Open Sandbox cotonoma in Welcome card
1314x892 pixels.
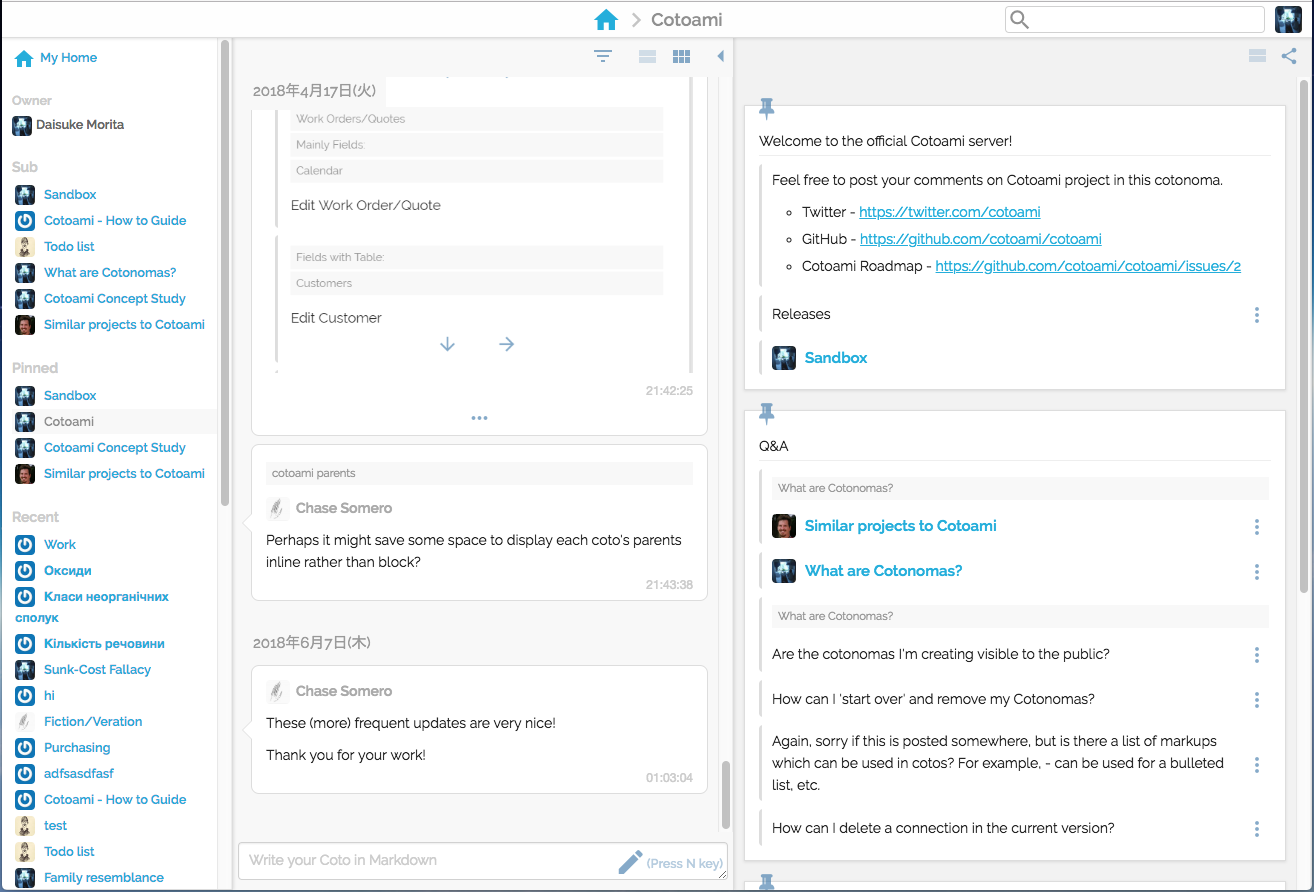click(x=836, y=357)
